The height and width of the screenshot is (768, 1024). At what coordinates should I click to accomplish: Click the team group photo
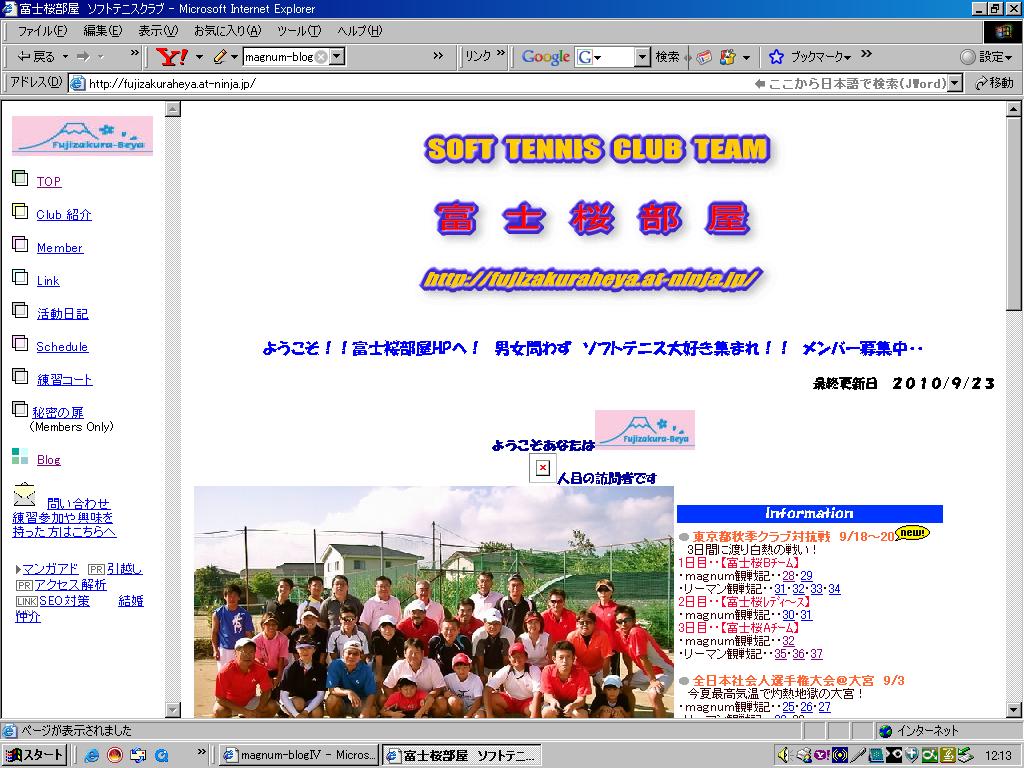434,601
